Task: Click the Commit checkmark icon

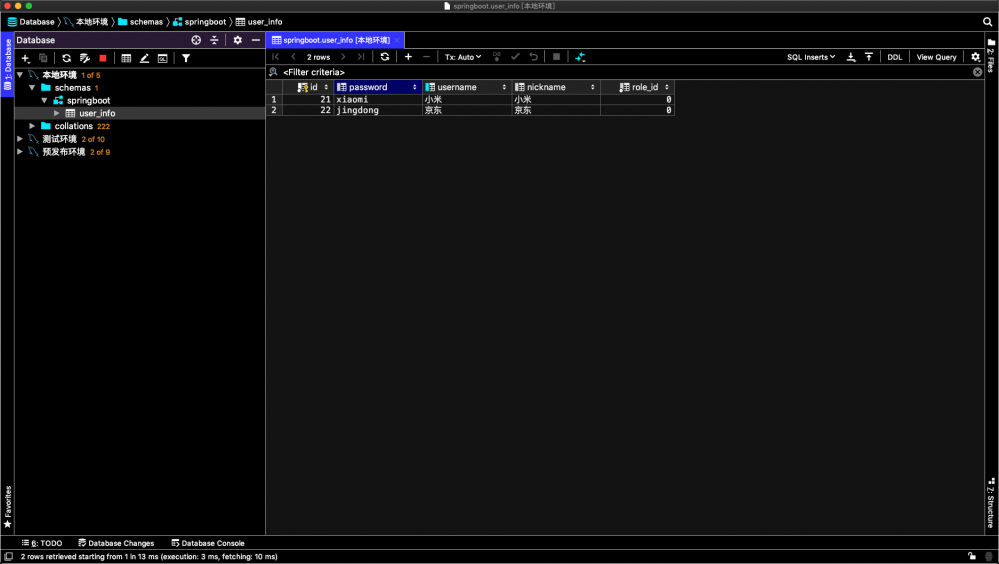Action: [x=515, y=57]
